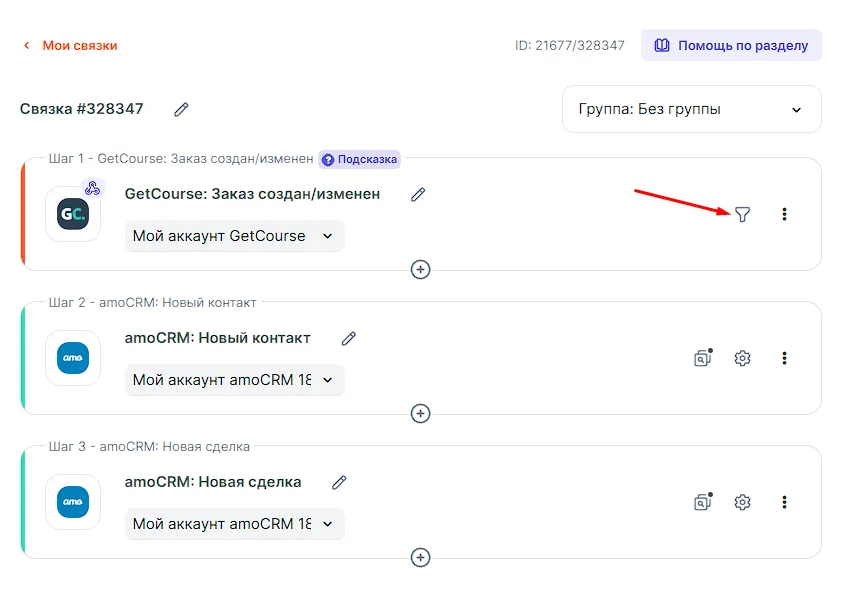Expand the Группа: Без группы dropdown
The image size is (853, 600).
tap(691, 109)
